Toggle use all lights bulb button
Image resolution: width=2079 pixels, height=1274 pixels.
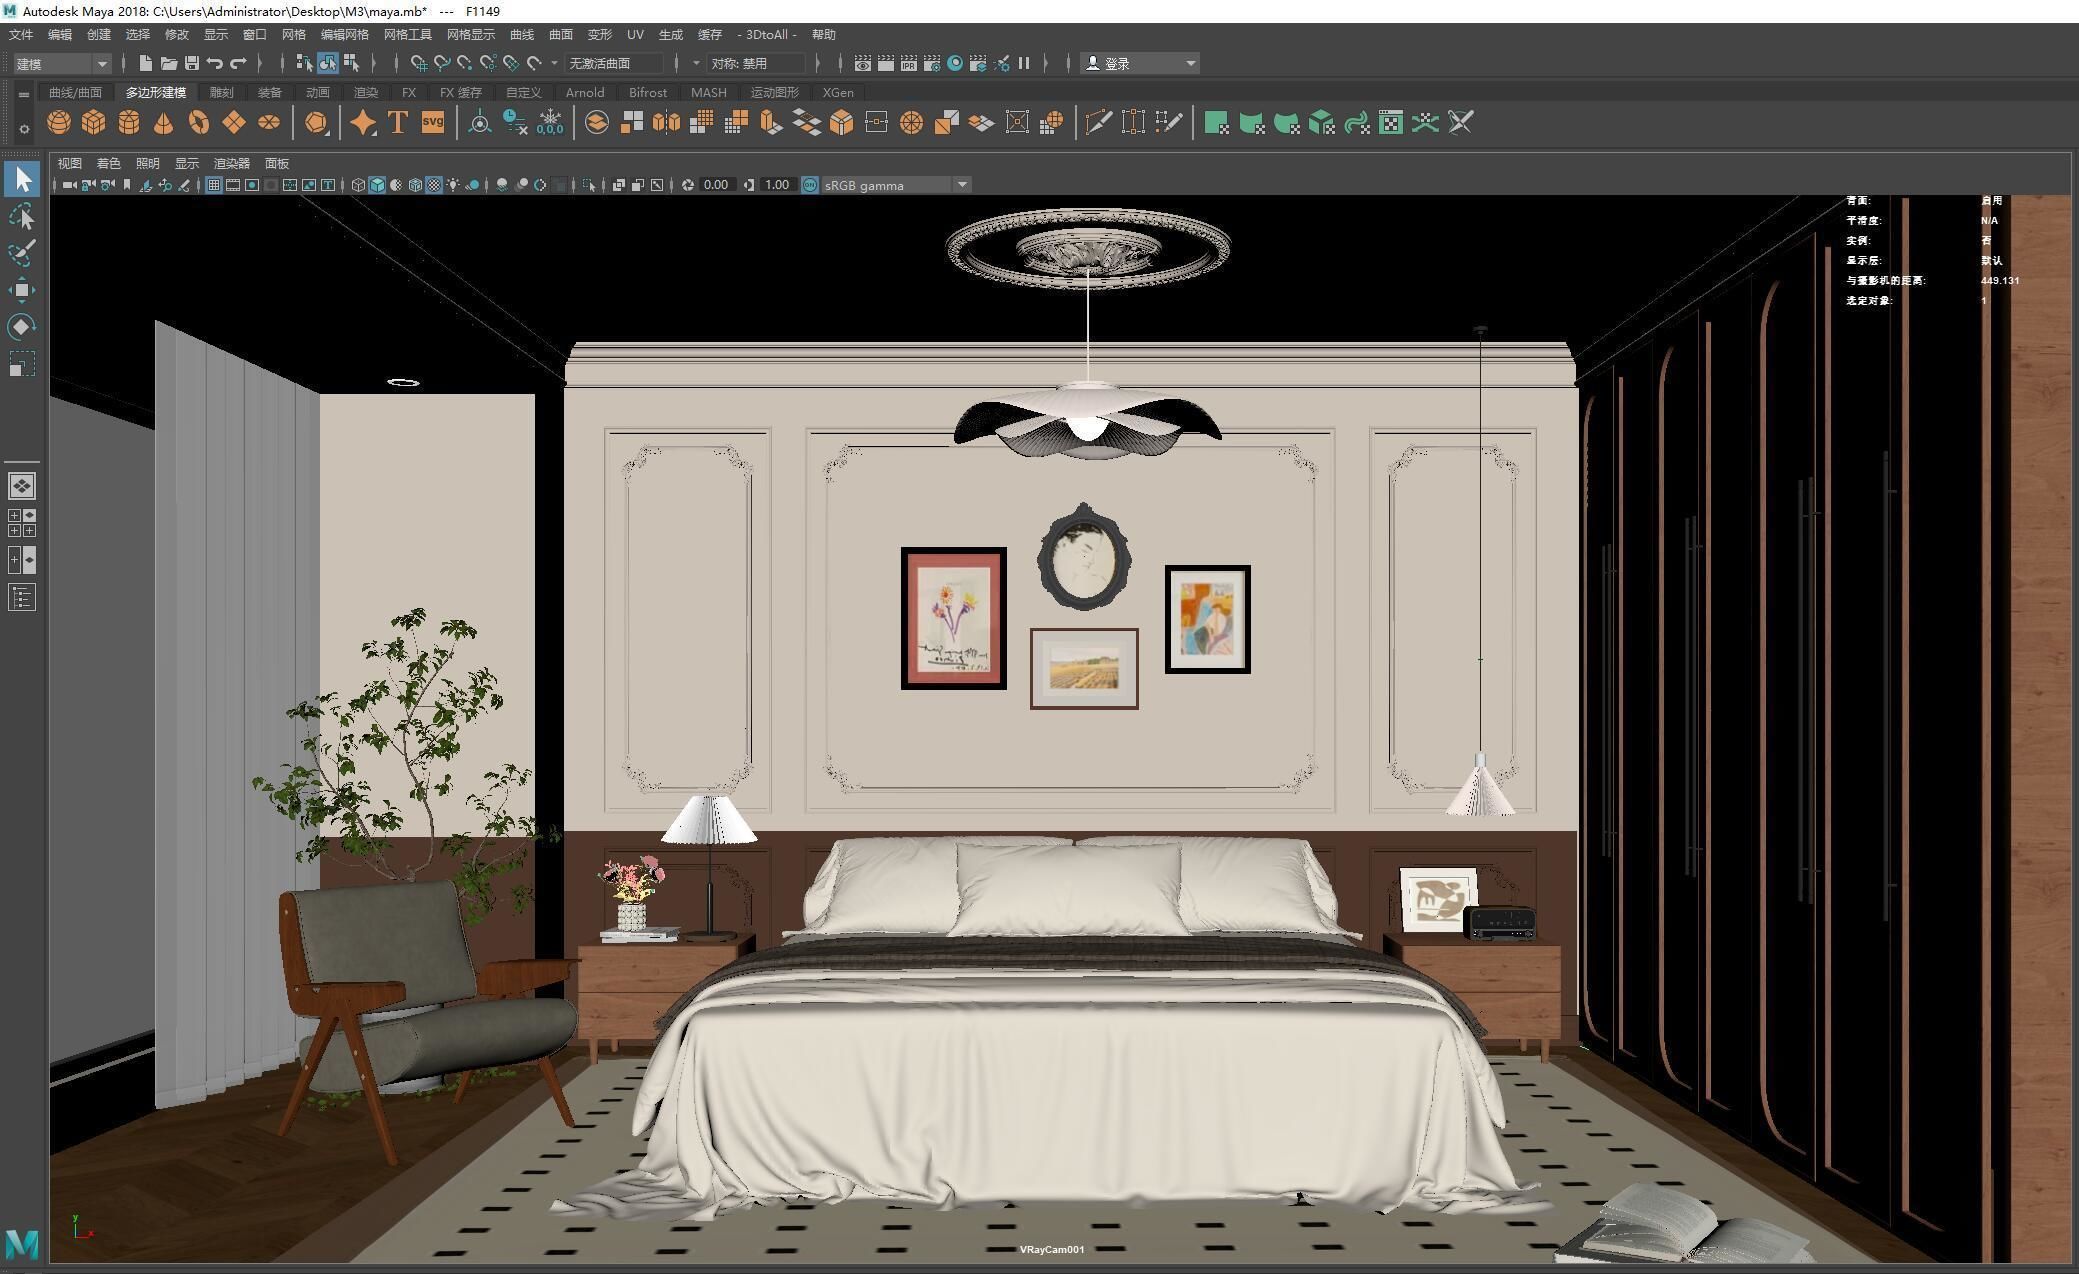pyautogui.click(x=453, y=185)
